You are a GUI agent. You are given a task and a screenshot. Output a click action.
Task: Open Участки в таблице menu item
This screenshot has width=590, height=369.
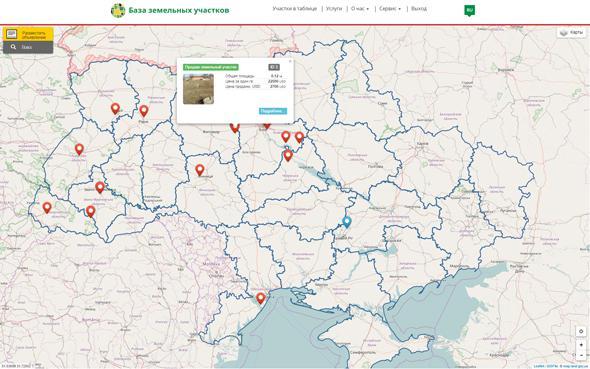click(x=295, y=9)
